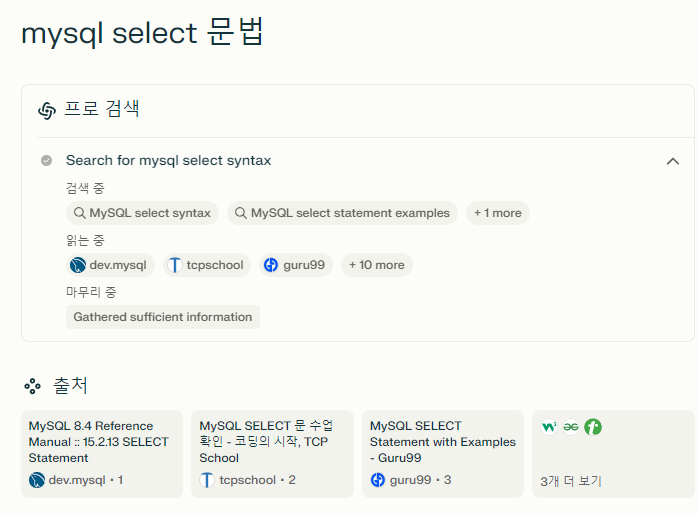698x514 pixels.
Task: Click the gray completed-step checkmark icon
Action: [x=46, y=160]
